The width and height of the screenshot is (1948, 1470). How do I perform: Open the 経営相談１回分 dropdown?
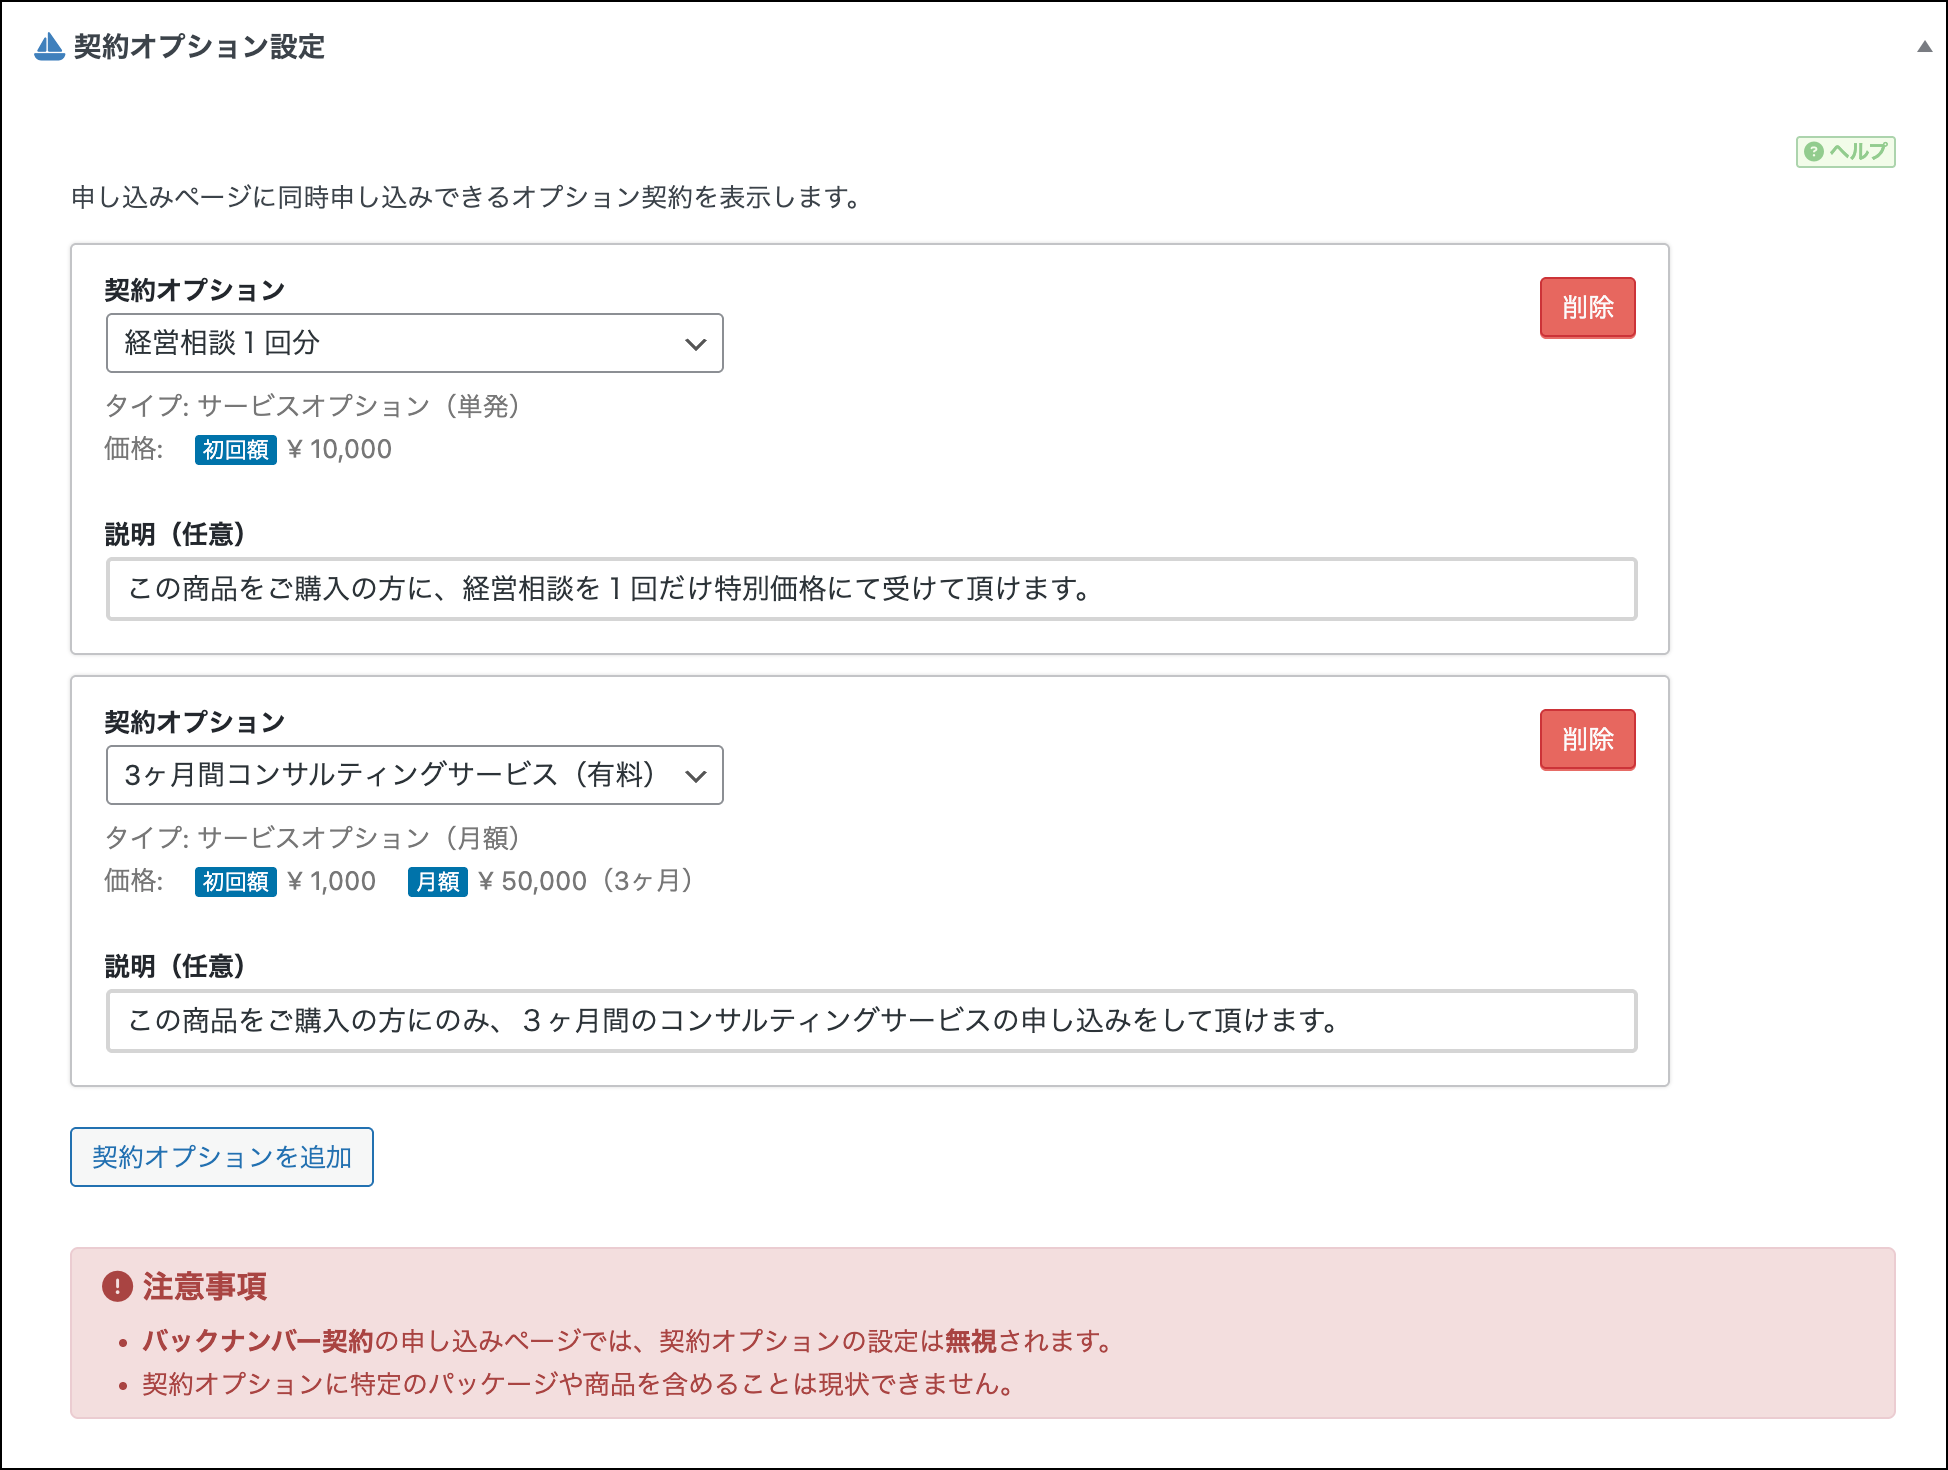[400, 343]
